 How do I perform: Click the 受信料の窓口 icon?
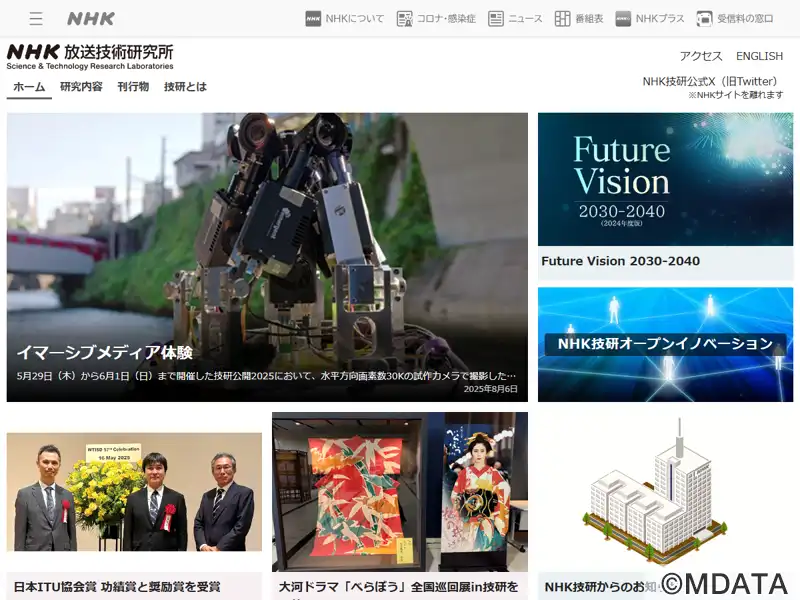(705, 19)
